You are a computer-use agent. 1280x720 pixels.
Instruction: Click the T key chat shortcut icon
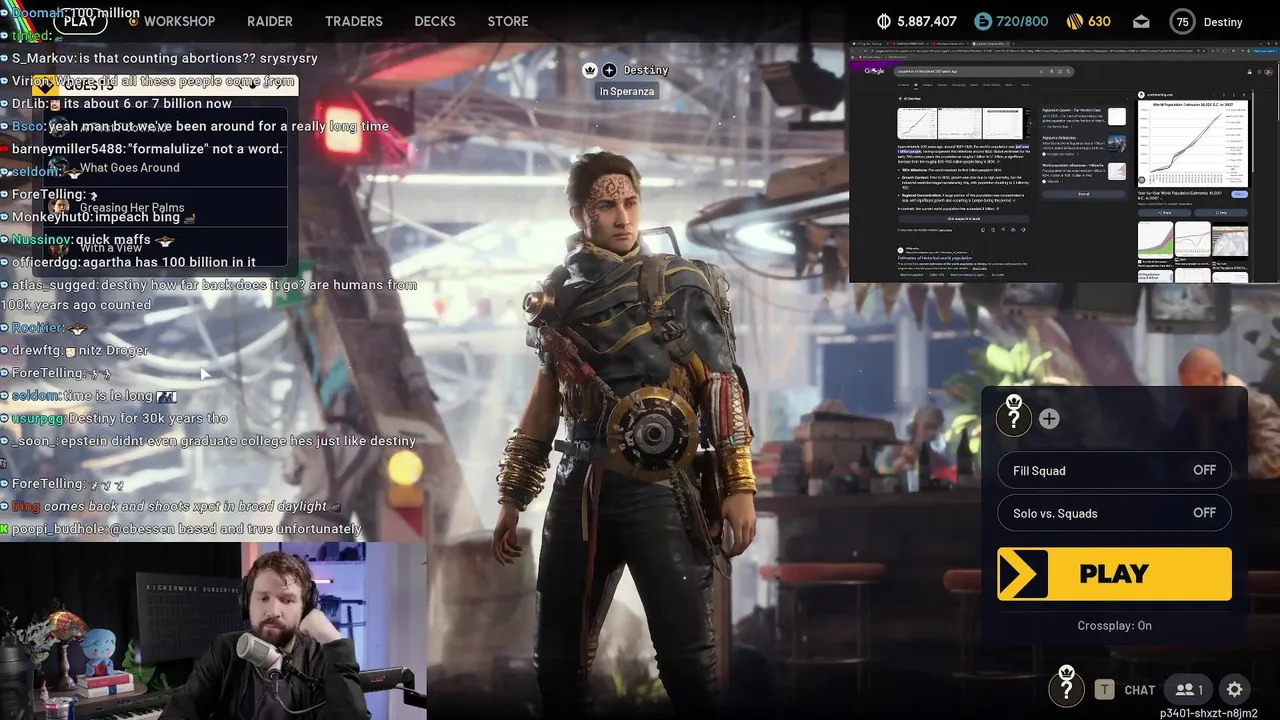(1104, 689)
